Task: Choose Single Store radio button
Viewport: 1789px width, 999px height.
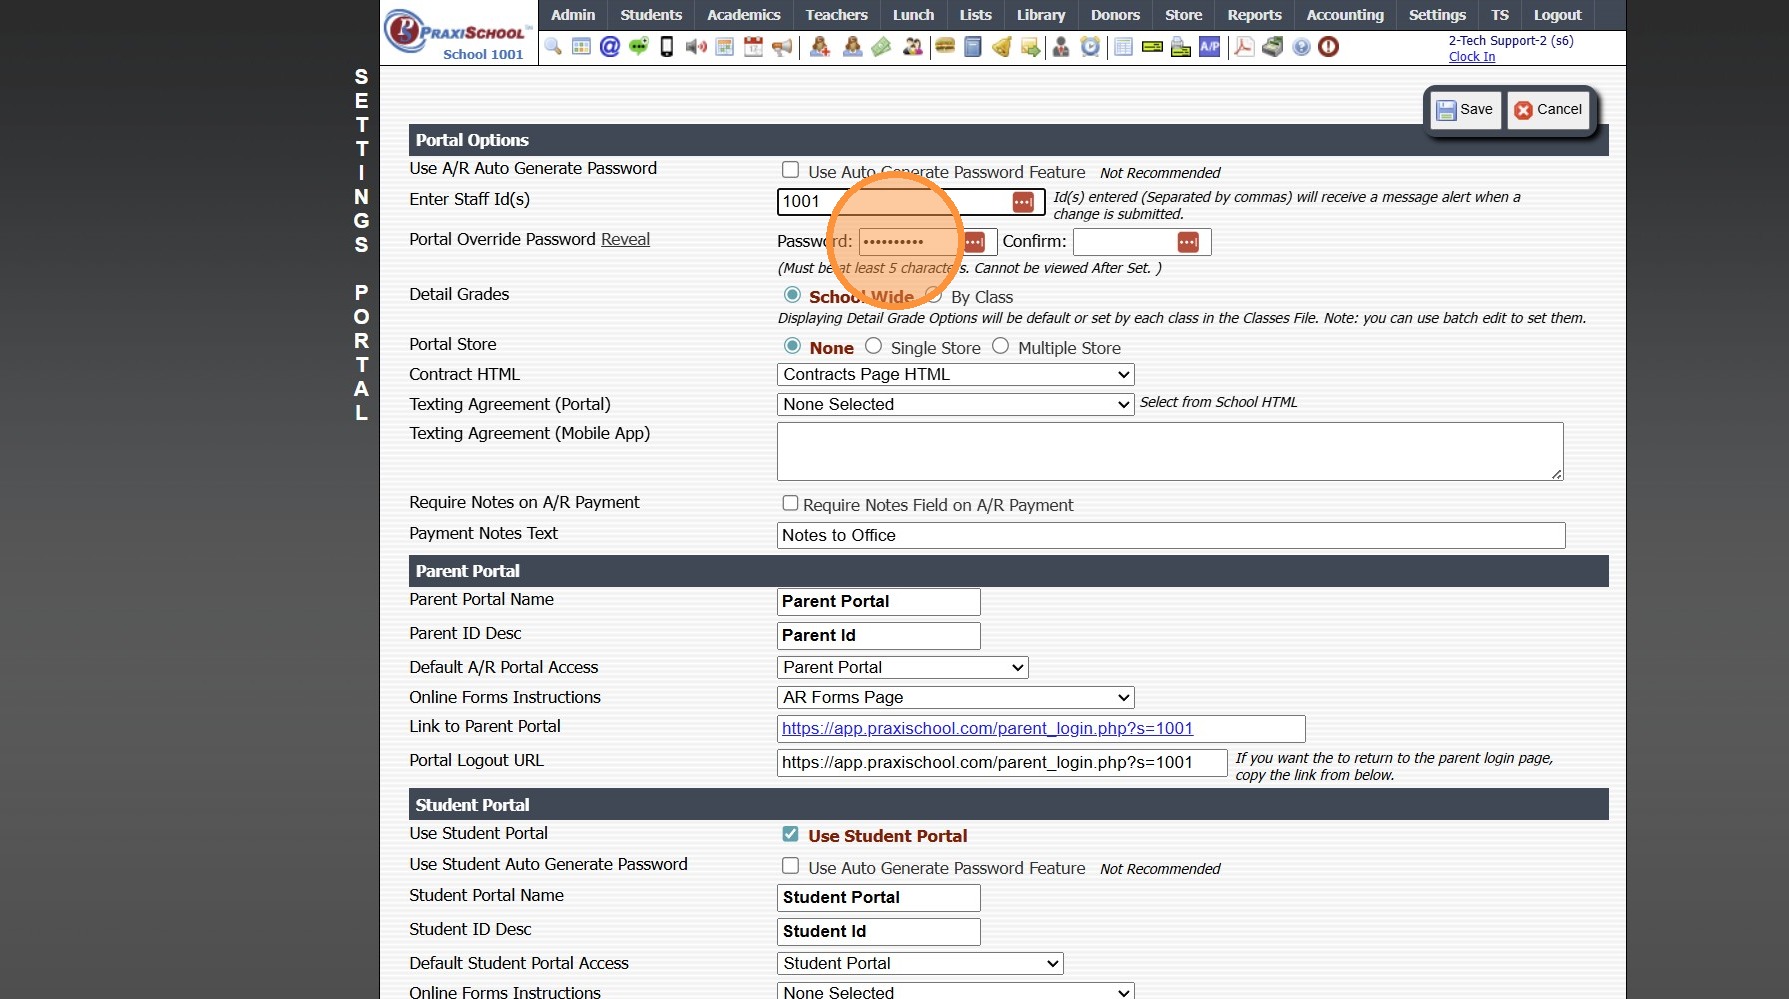Action: tap(874, 346)
